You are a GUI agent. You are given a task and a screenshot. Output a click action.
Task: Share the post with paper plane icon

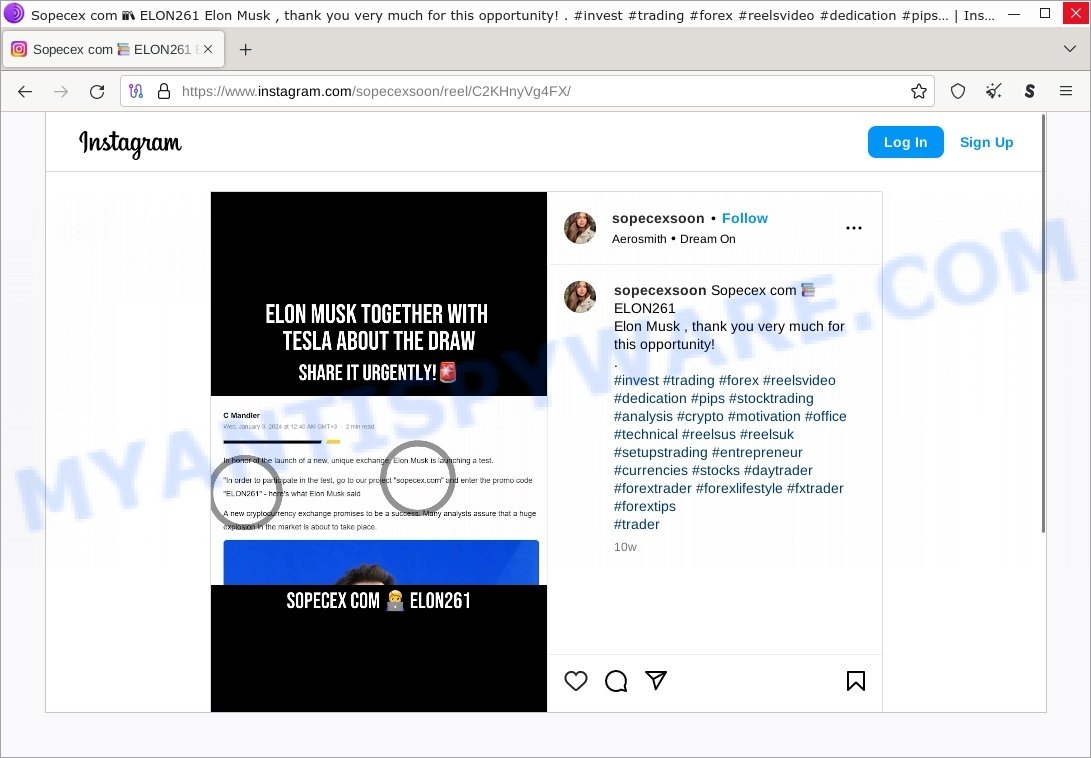click(x=656, y=680)
